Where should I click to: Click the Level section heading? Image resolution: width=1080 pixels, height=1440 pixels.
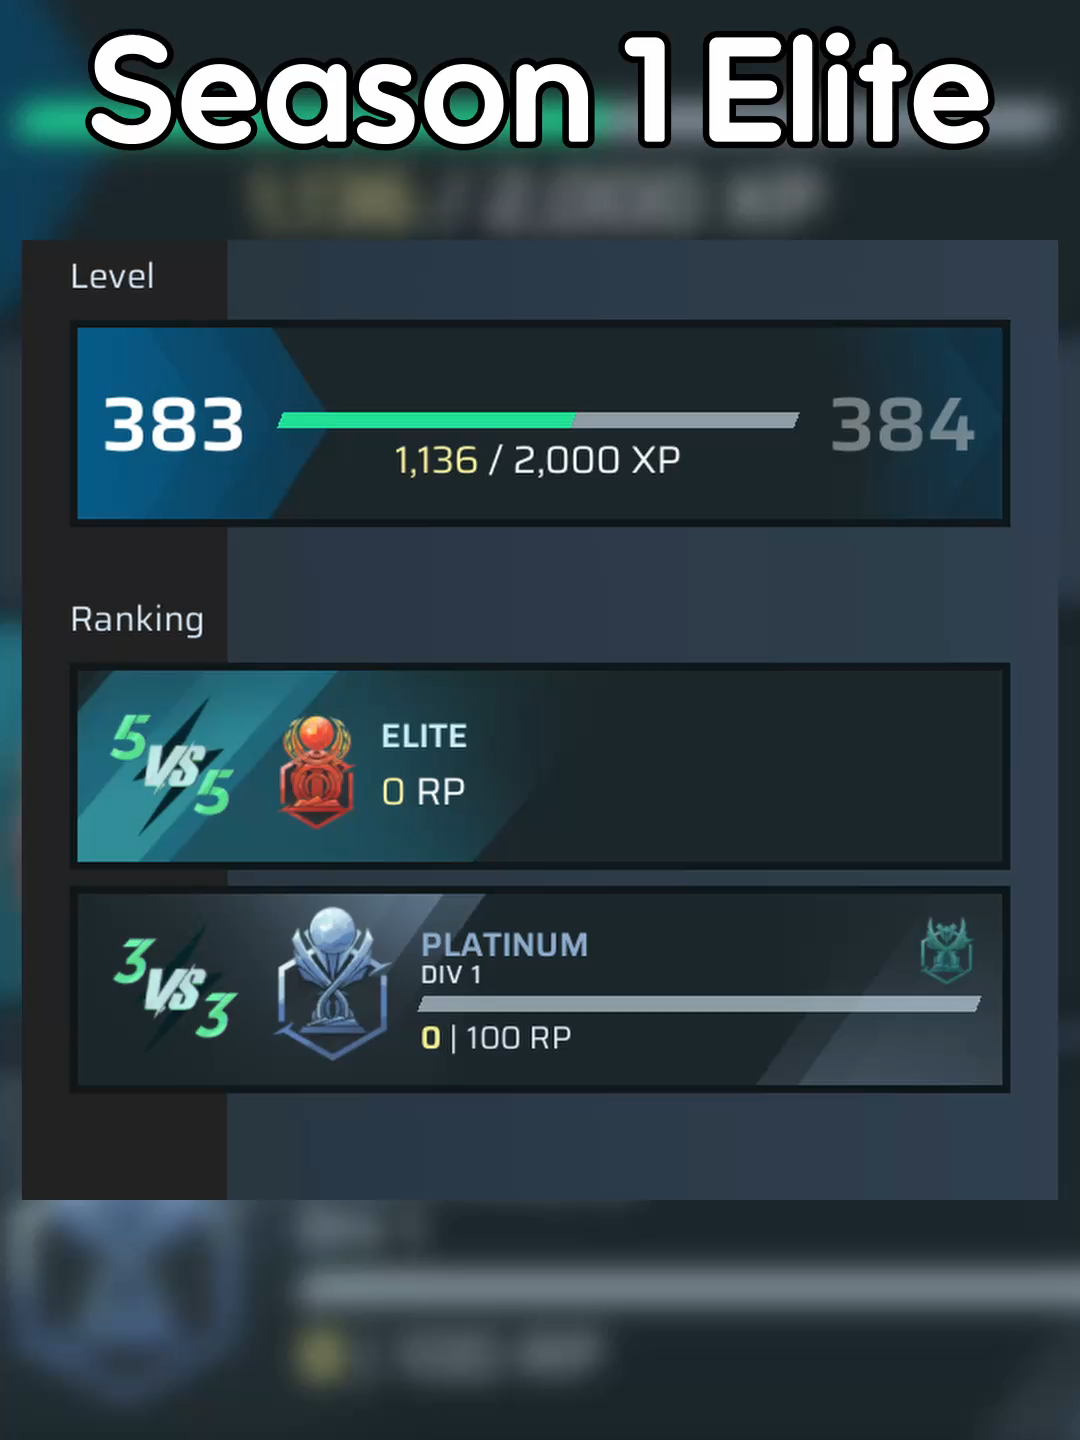tap(112, 276)
